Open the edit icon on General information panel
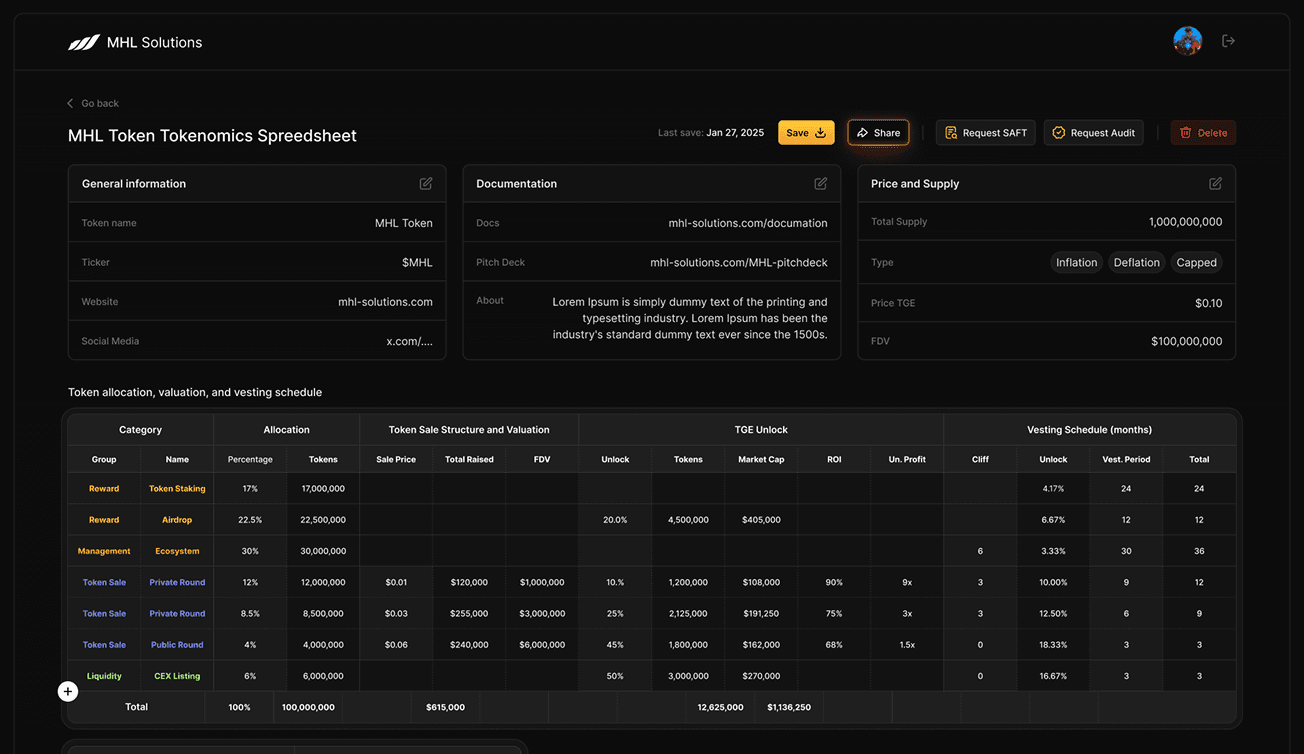Image resolution: width=1304 pixels, height=754 pixels. (425, 183)
